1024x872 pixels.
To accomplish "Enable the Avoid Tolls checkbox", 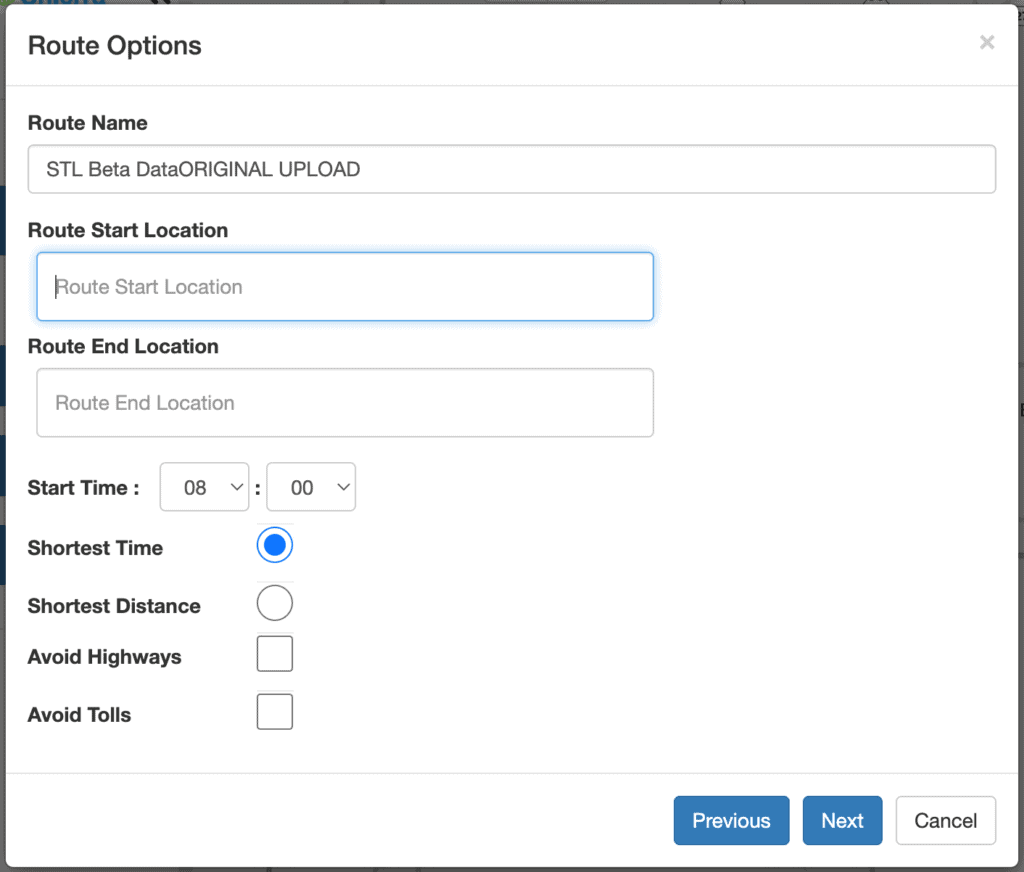I will (x=275, y=712).
